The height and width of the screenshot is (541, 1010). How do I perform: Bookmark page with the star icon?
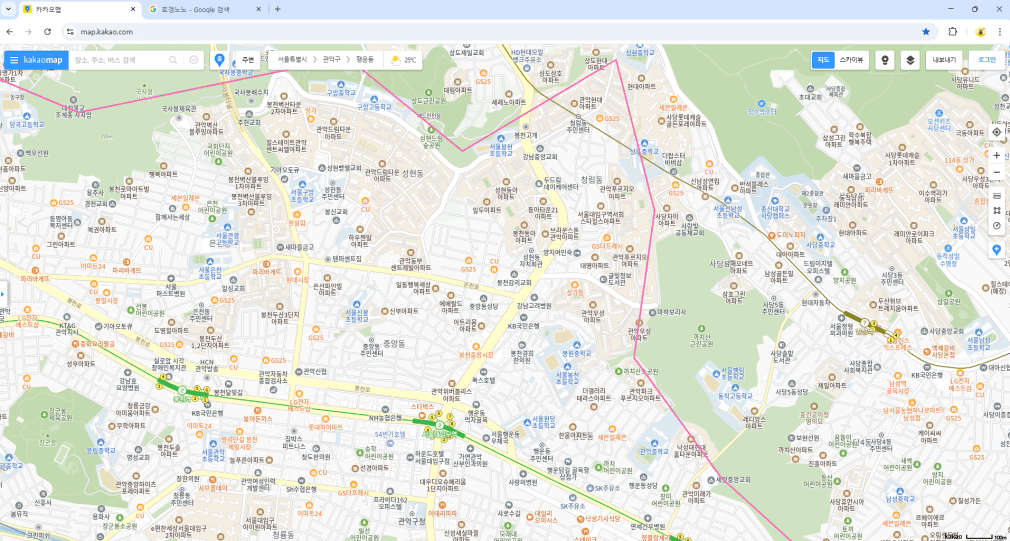[926, 31]
